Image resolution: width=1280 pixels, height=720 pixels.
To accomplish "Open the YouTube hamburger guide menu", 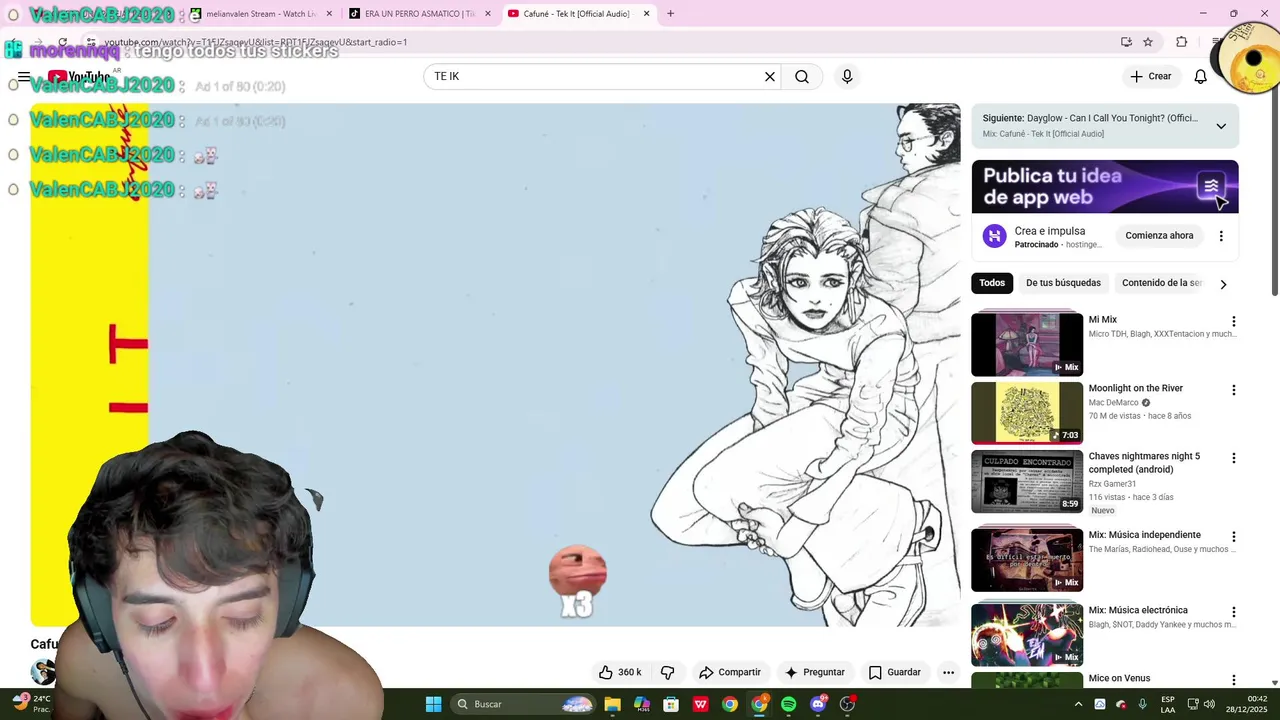I will [x=23, y=77].
